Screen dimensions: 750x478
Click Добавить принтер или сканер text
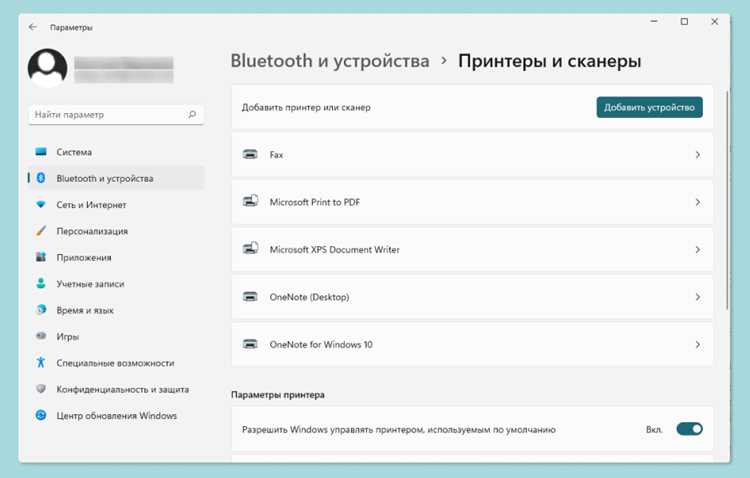pyautogui.click(x=306, y=107)
